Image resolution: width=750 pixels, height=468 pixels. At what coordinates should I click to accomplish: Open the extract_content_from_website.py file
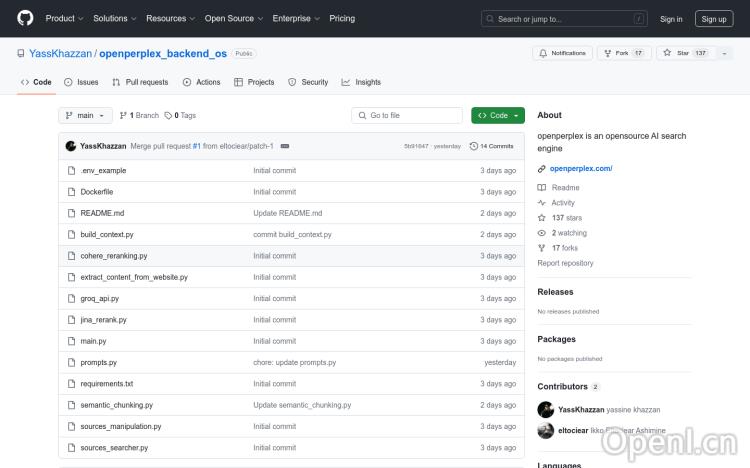click(134, 277)
